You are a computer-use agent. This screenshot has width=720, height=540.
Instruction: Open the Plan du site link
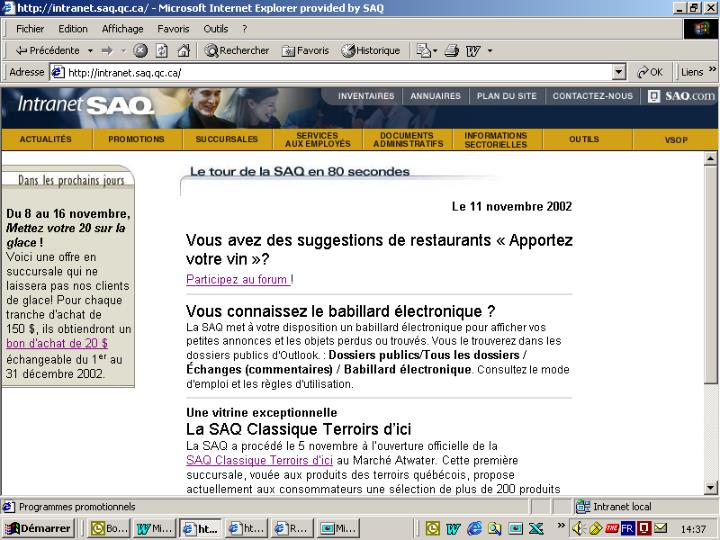coord(506,96)
